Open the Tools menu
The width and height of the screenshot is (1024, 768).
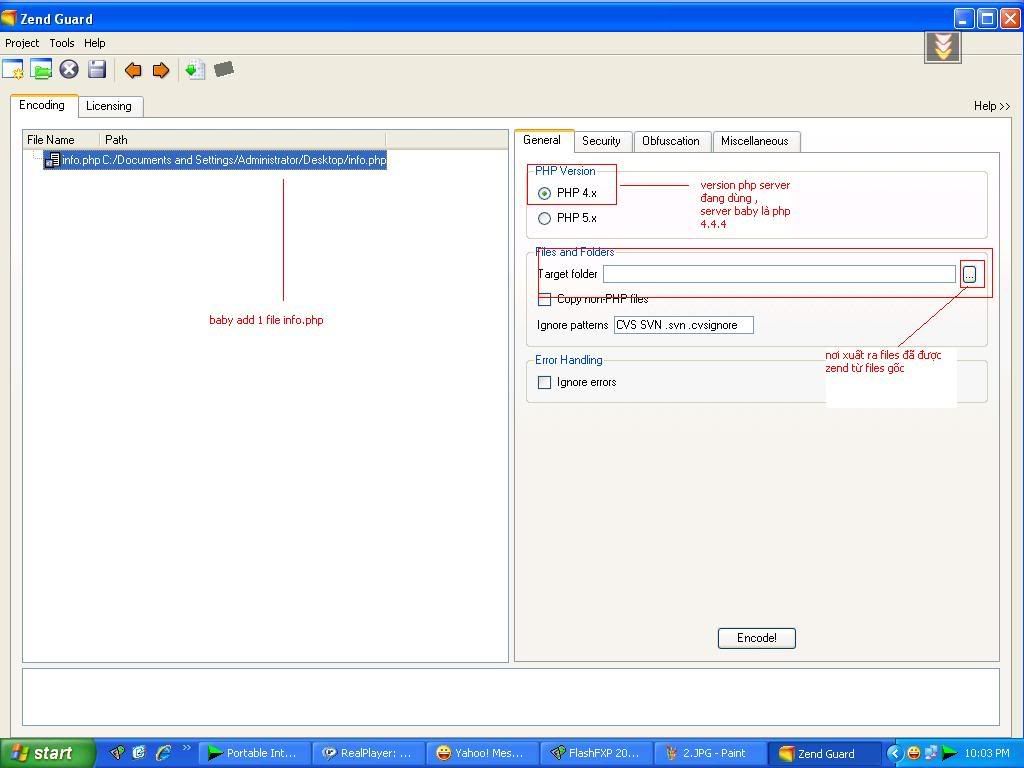click(61, 43)
